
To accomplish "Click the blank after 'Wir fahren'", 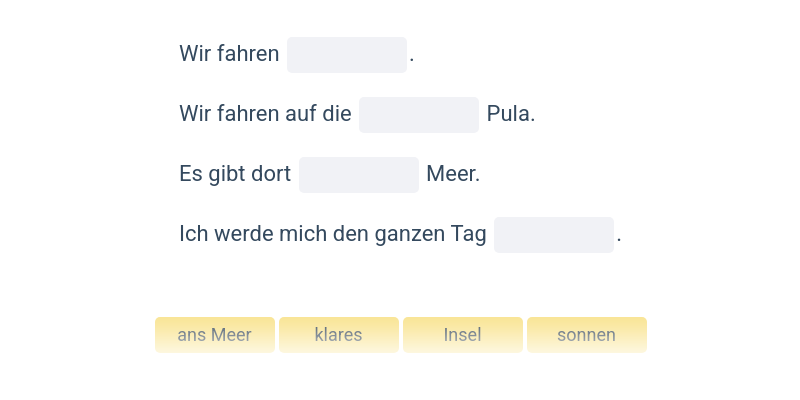I will (x=346, y=55).
